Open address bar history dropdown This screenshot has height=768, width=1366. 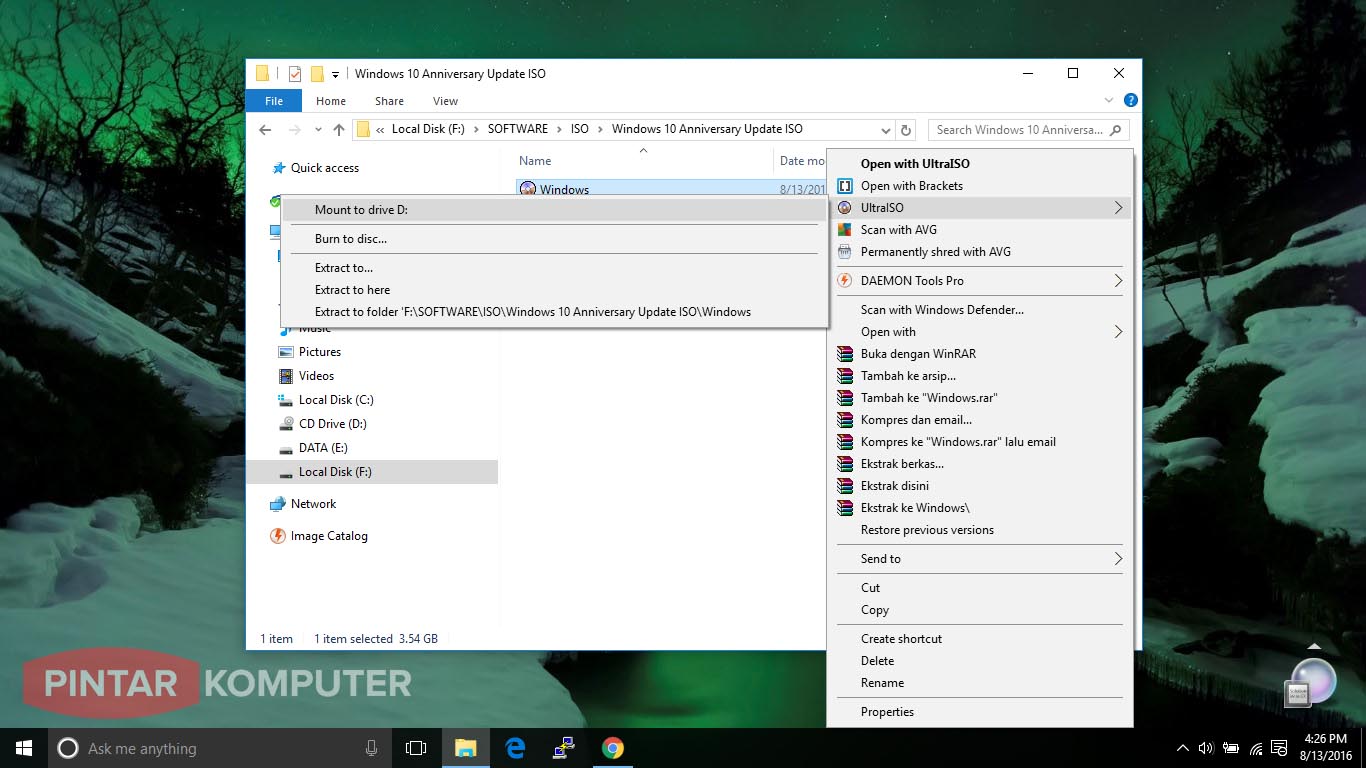tap(886, 130)
